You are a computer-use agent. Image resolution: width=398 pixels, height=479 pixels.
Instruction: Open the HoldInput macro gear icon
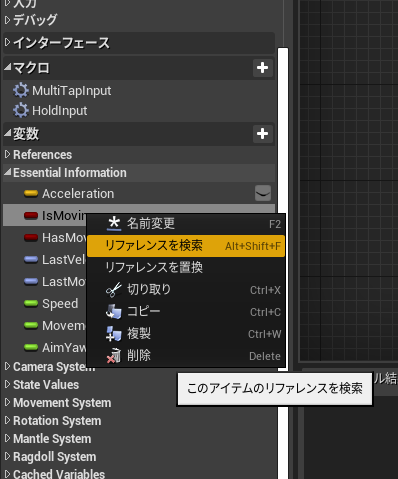pos(21,111)
